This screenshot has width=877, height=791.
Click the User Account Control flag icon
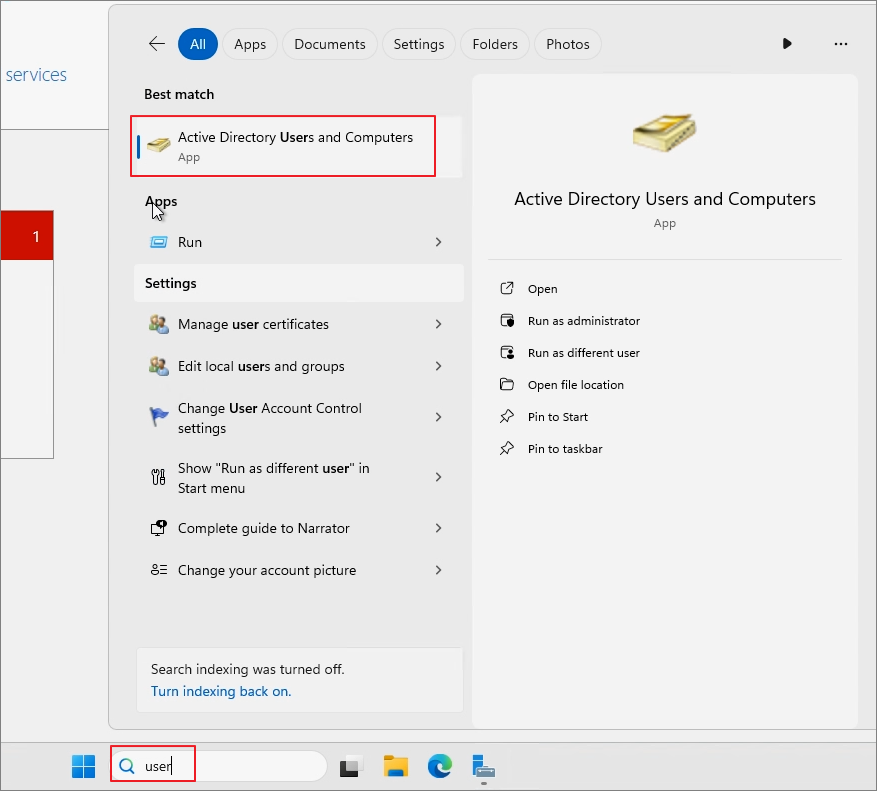158,417
